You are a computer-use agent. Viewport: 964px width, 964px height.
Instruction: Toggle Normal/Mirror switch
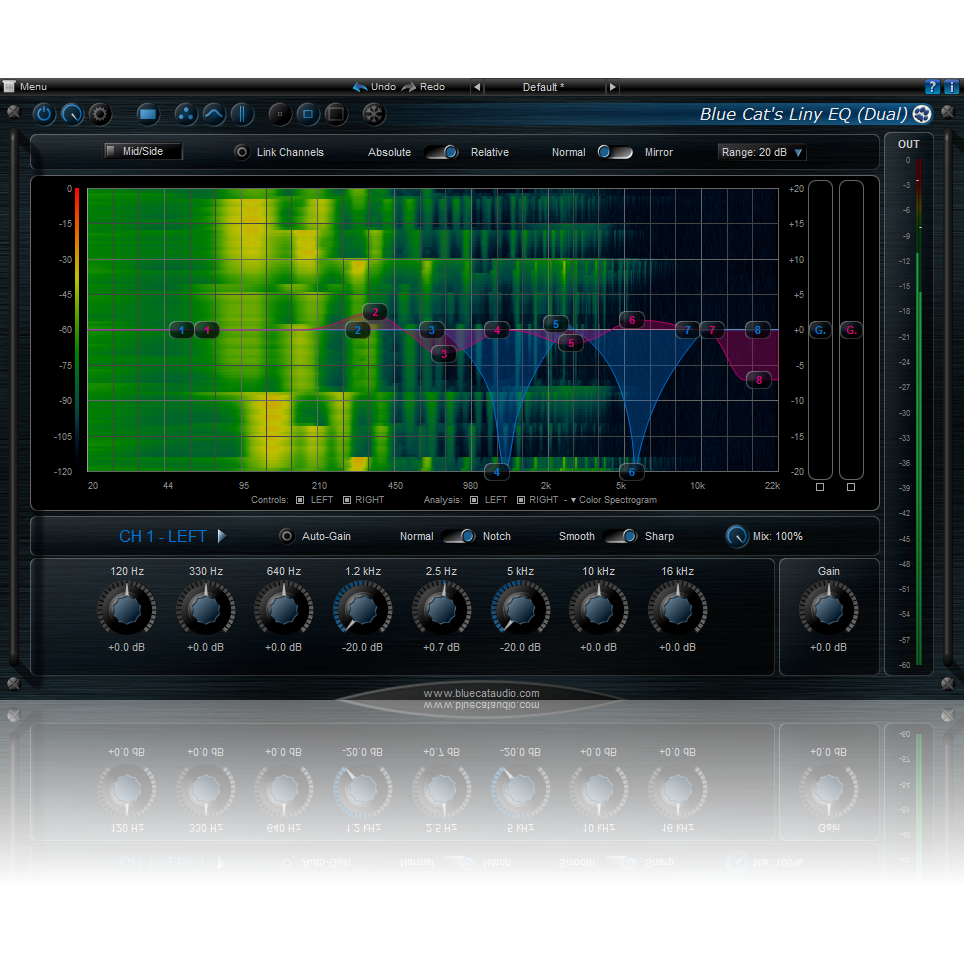click(615, 152)
